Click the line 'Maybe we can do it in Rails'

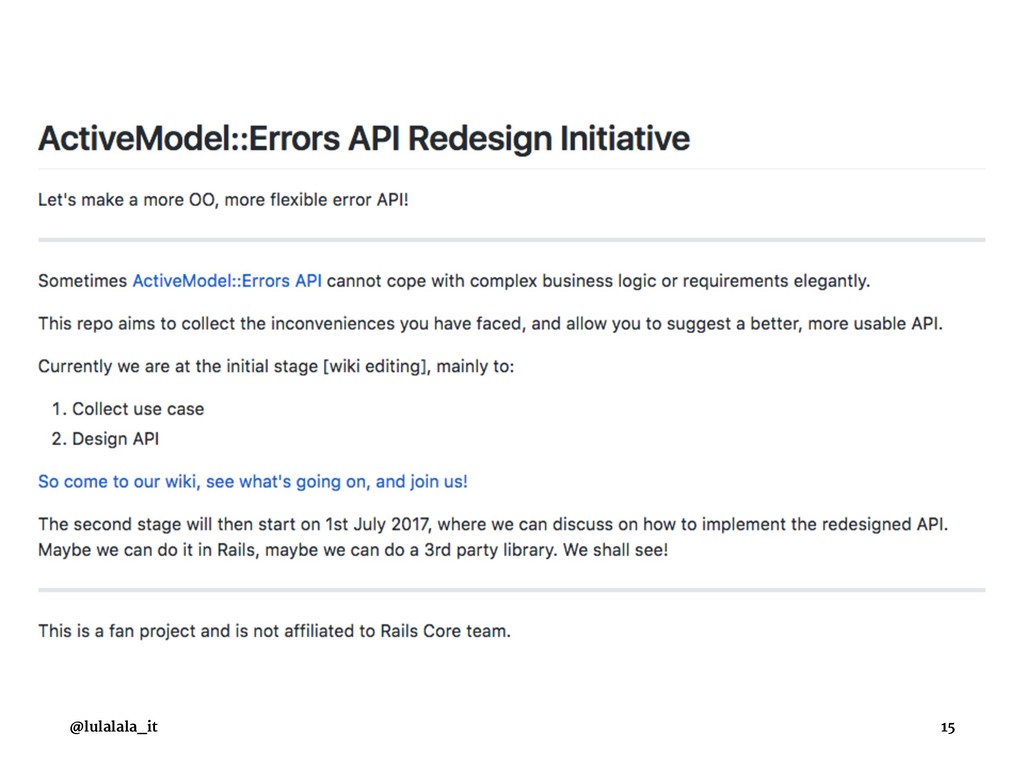click(x=353, y=550)
